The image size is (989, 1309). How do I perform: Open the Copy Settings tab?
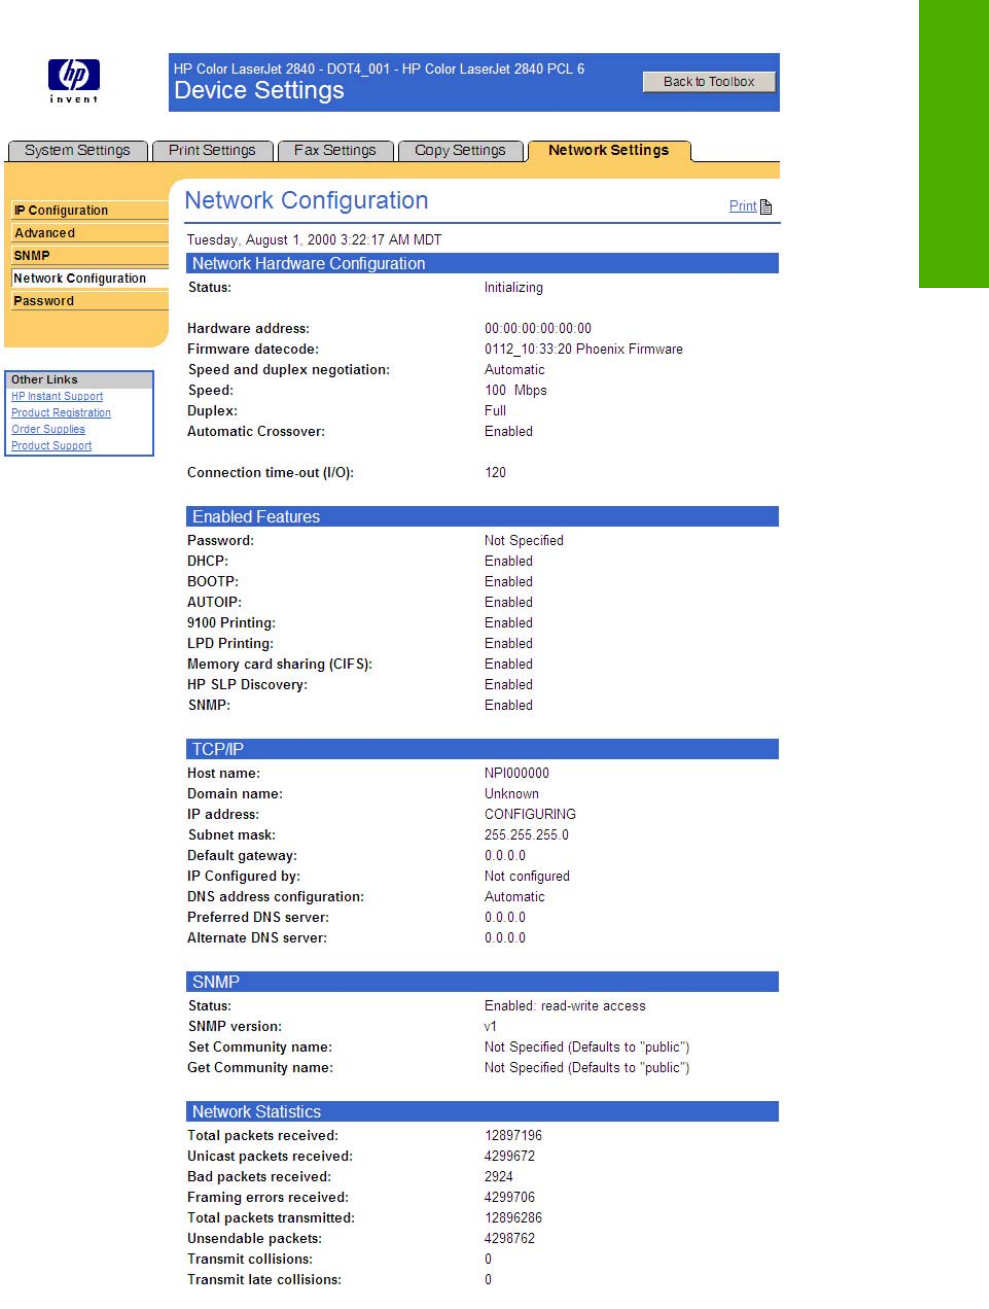[460, 150]
